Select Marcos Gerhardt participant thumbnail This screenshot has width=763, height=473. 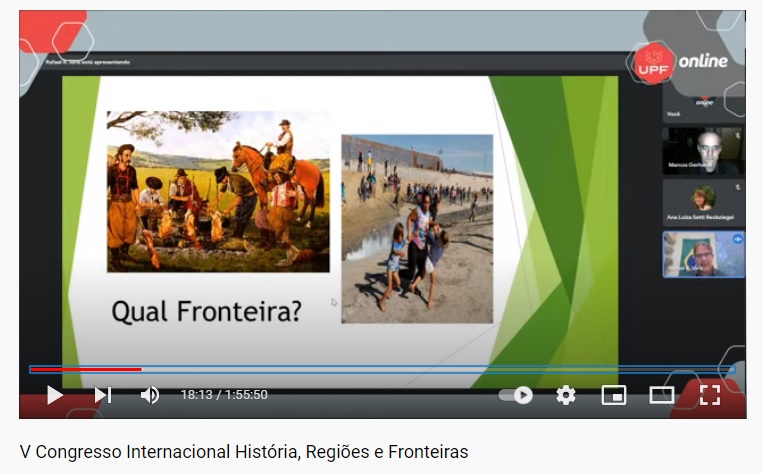703,150
